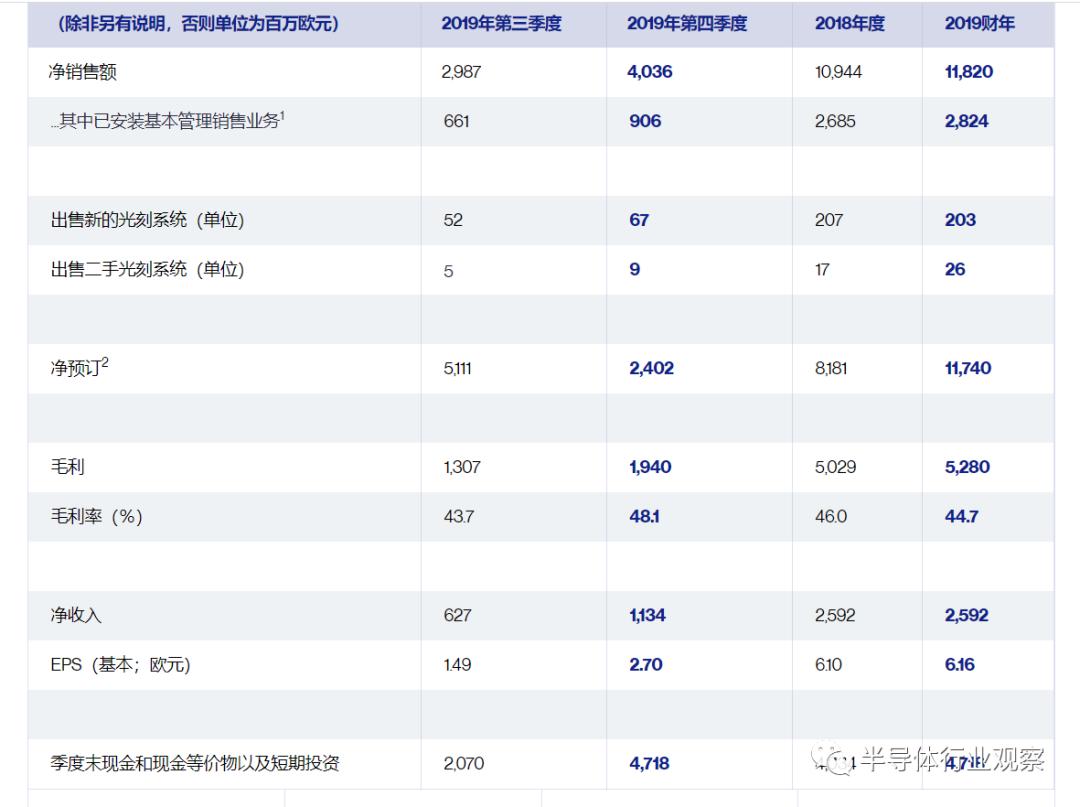
Task: Click net bookings value 11,740
Action: pos(968,368)
